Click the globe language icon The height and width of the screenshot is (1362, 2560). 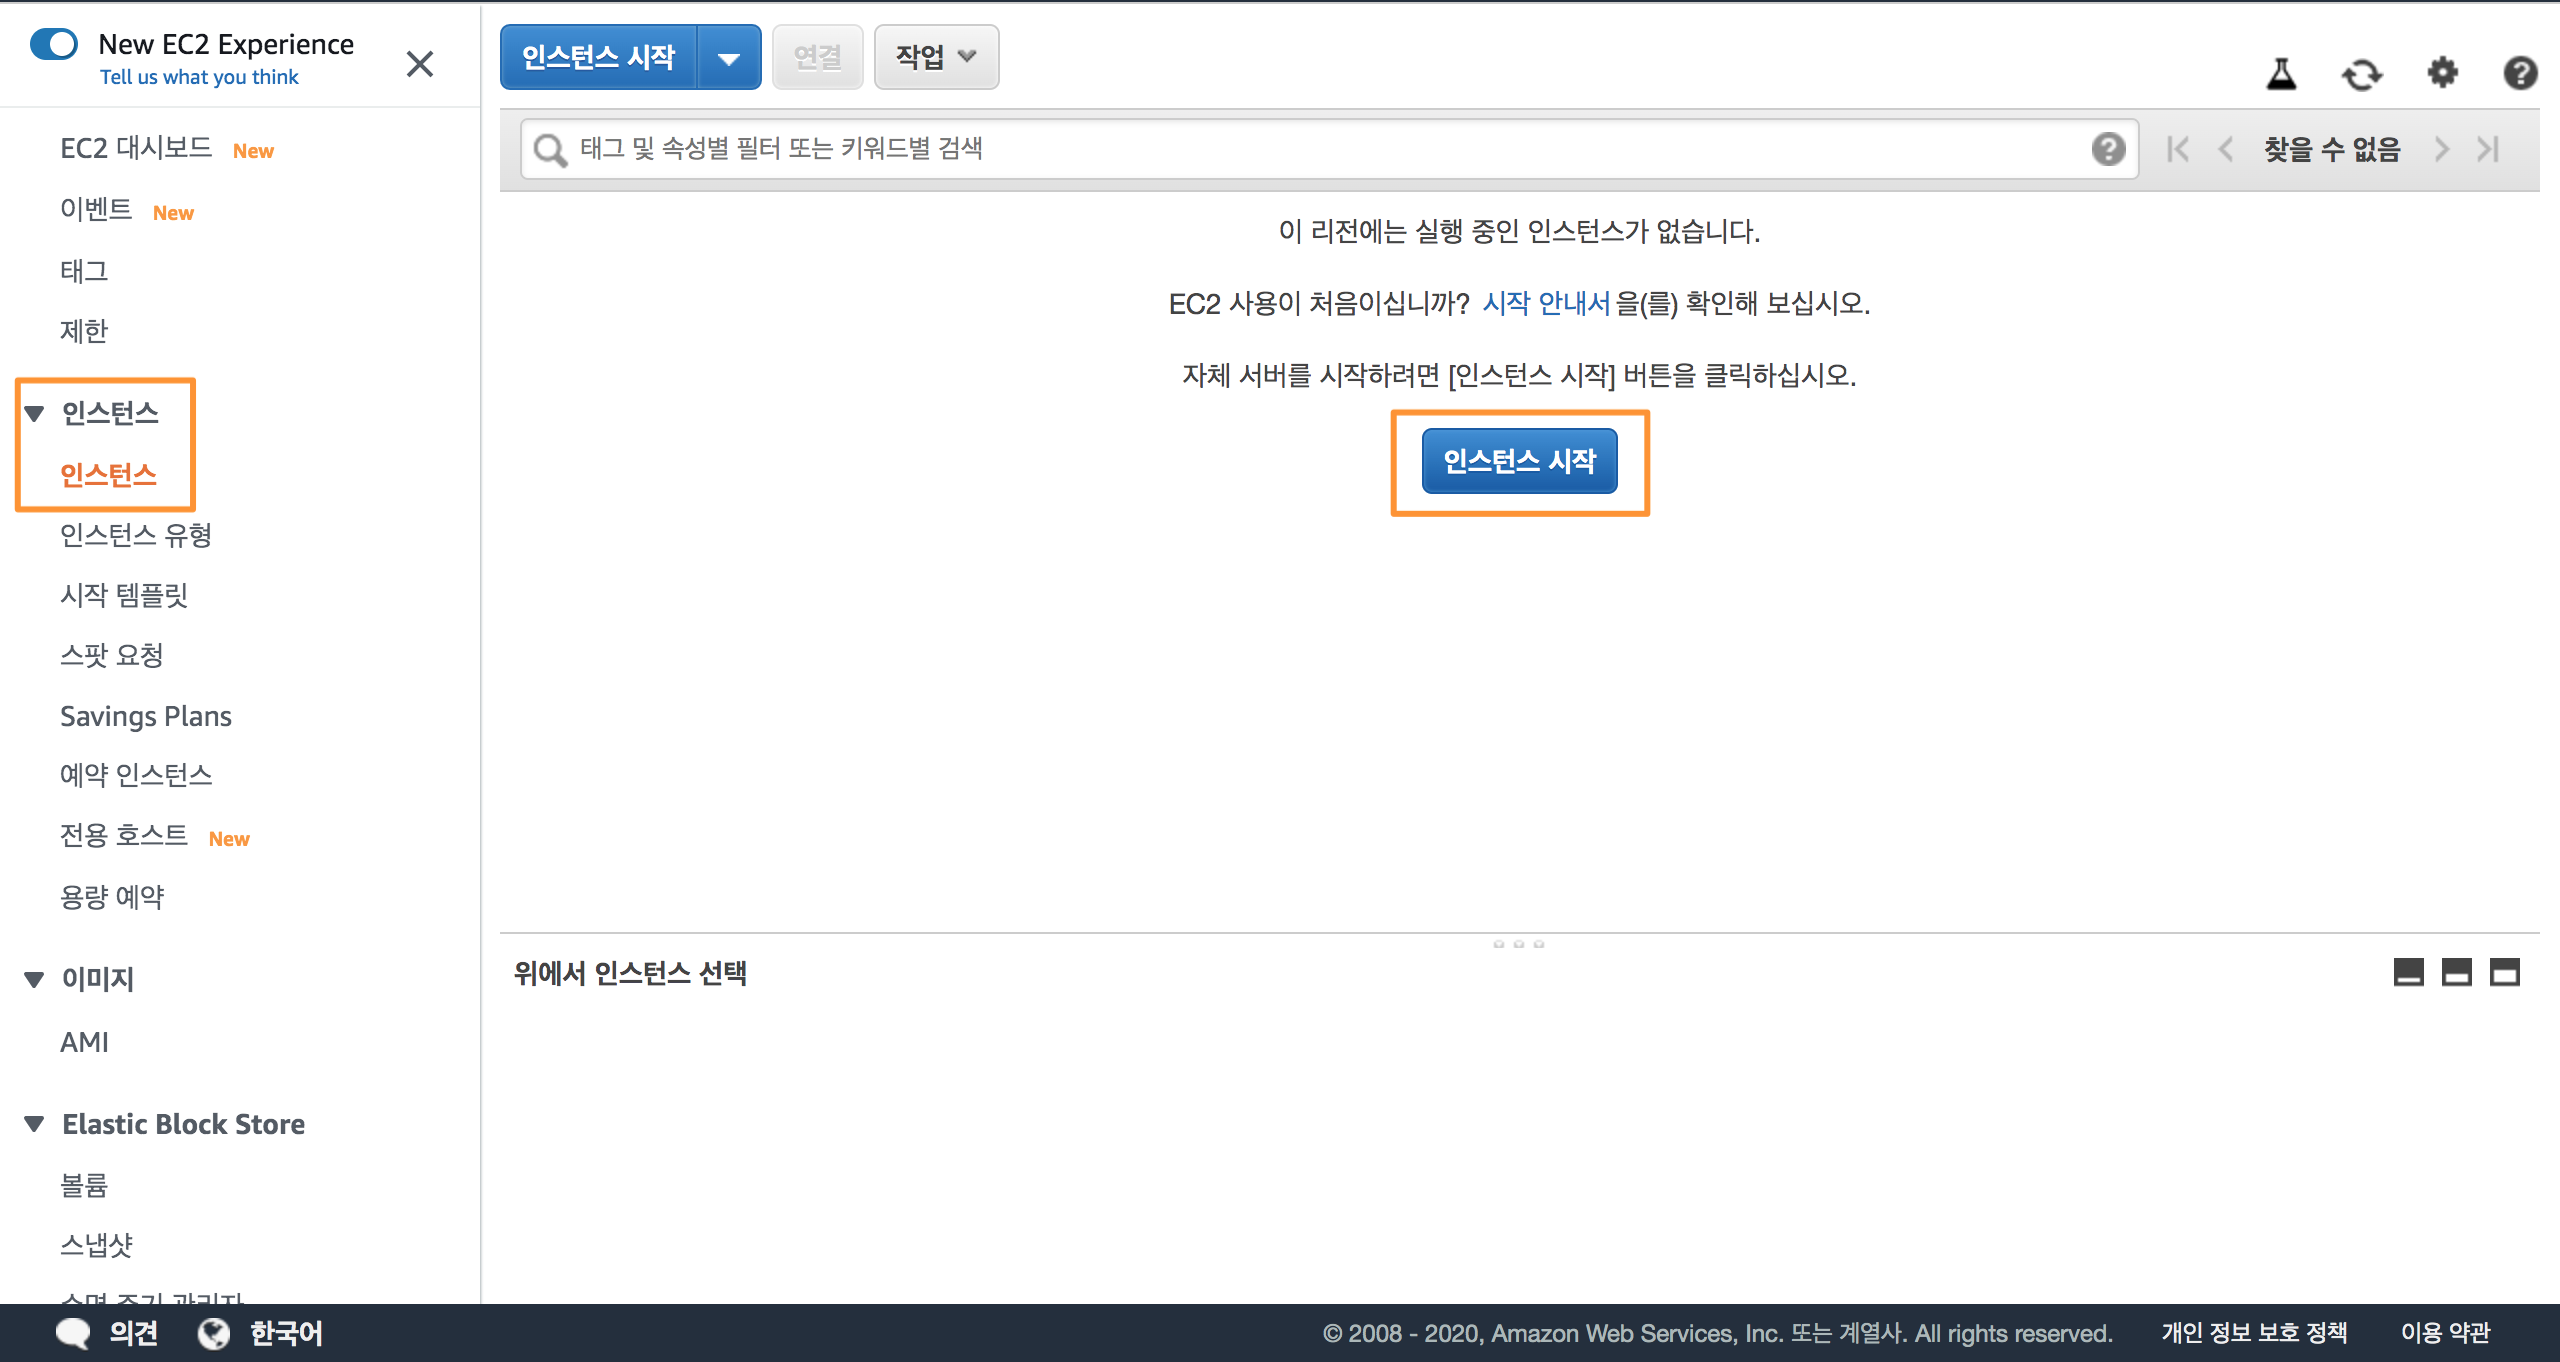(x=214, y=1333)
